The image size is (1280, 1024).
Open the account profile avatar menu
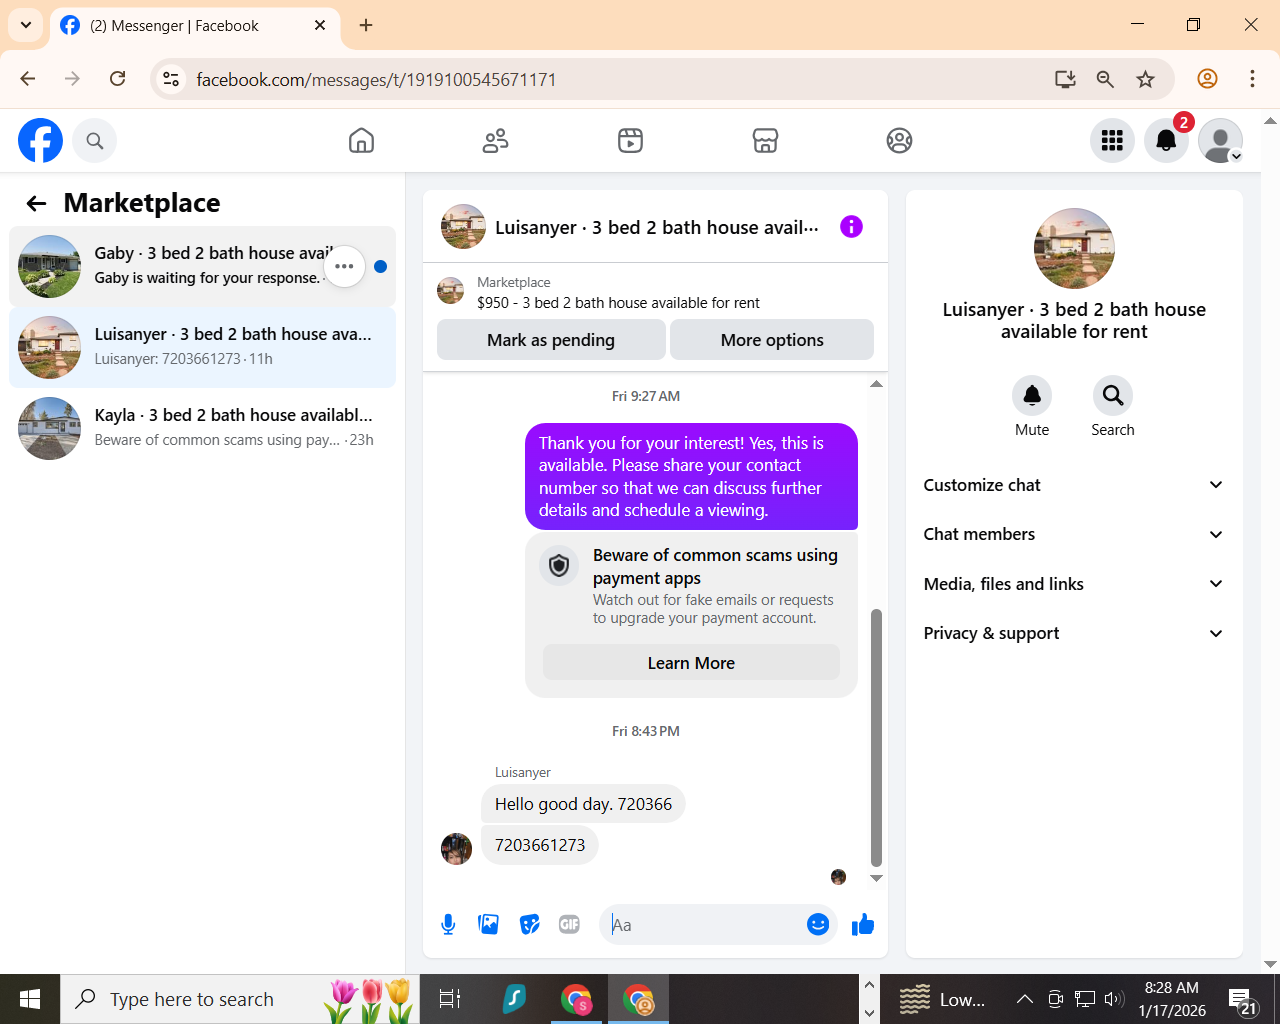[1220, 141]
